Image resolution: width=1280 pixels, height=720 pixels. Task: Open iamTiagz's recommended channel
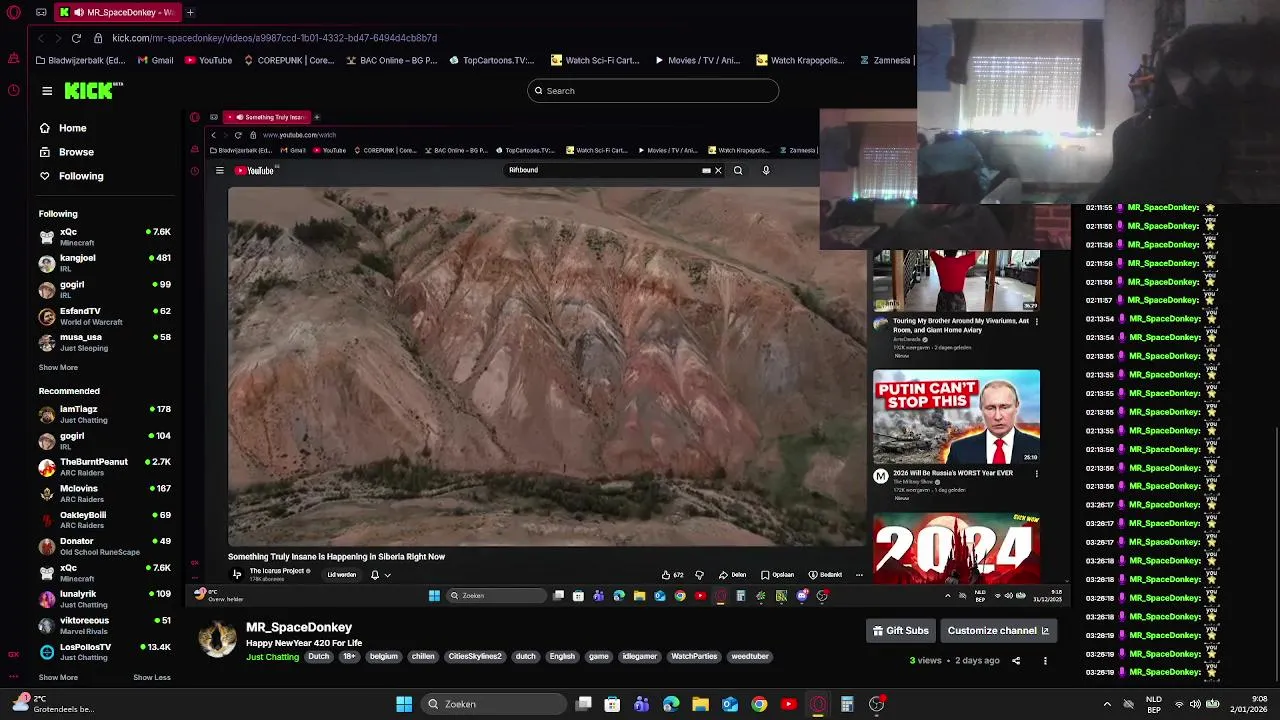tap(104, 414)
